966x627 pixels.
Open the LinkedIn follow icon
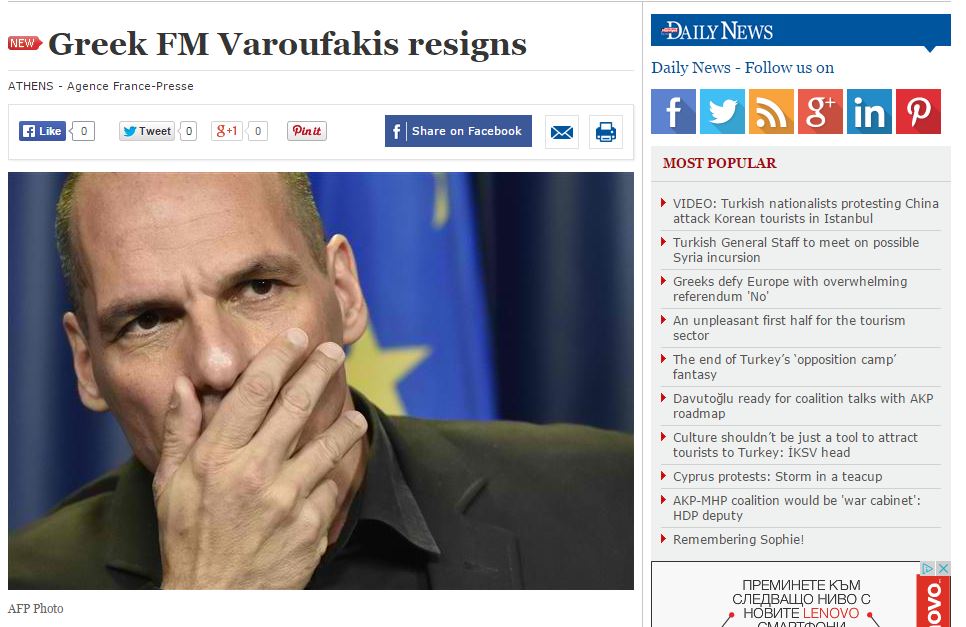[x=869, y=111]
